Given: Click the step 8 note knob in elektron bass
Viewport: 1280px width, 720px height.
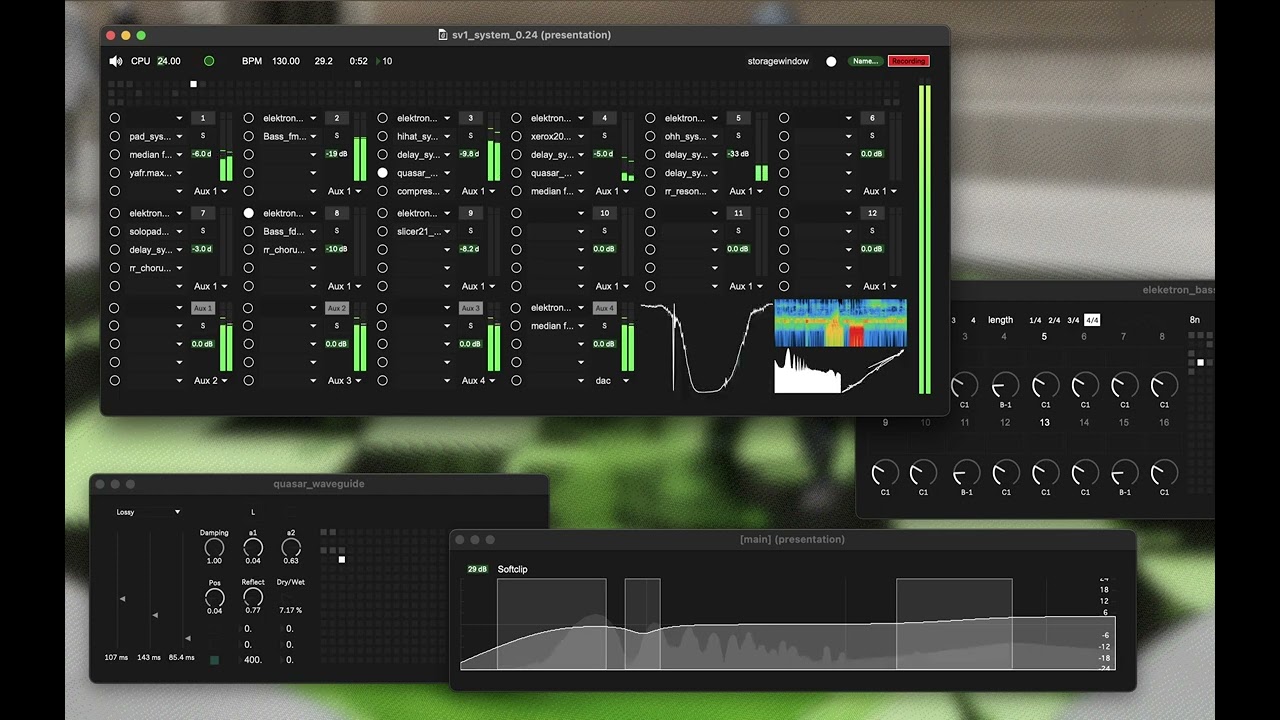Looking at the screenshot, I should tap(1164, 386).
